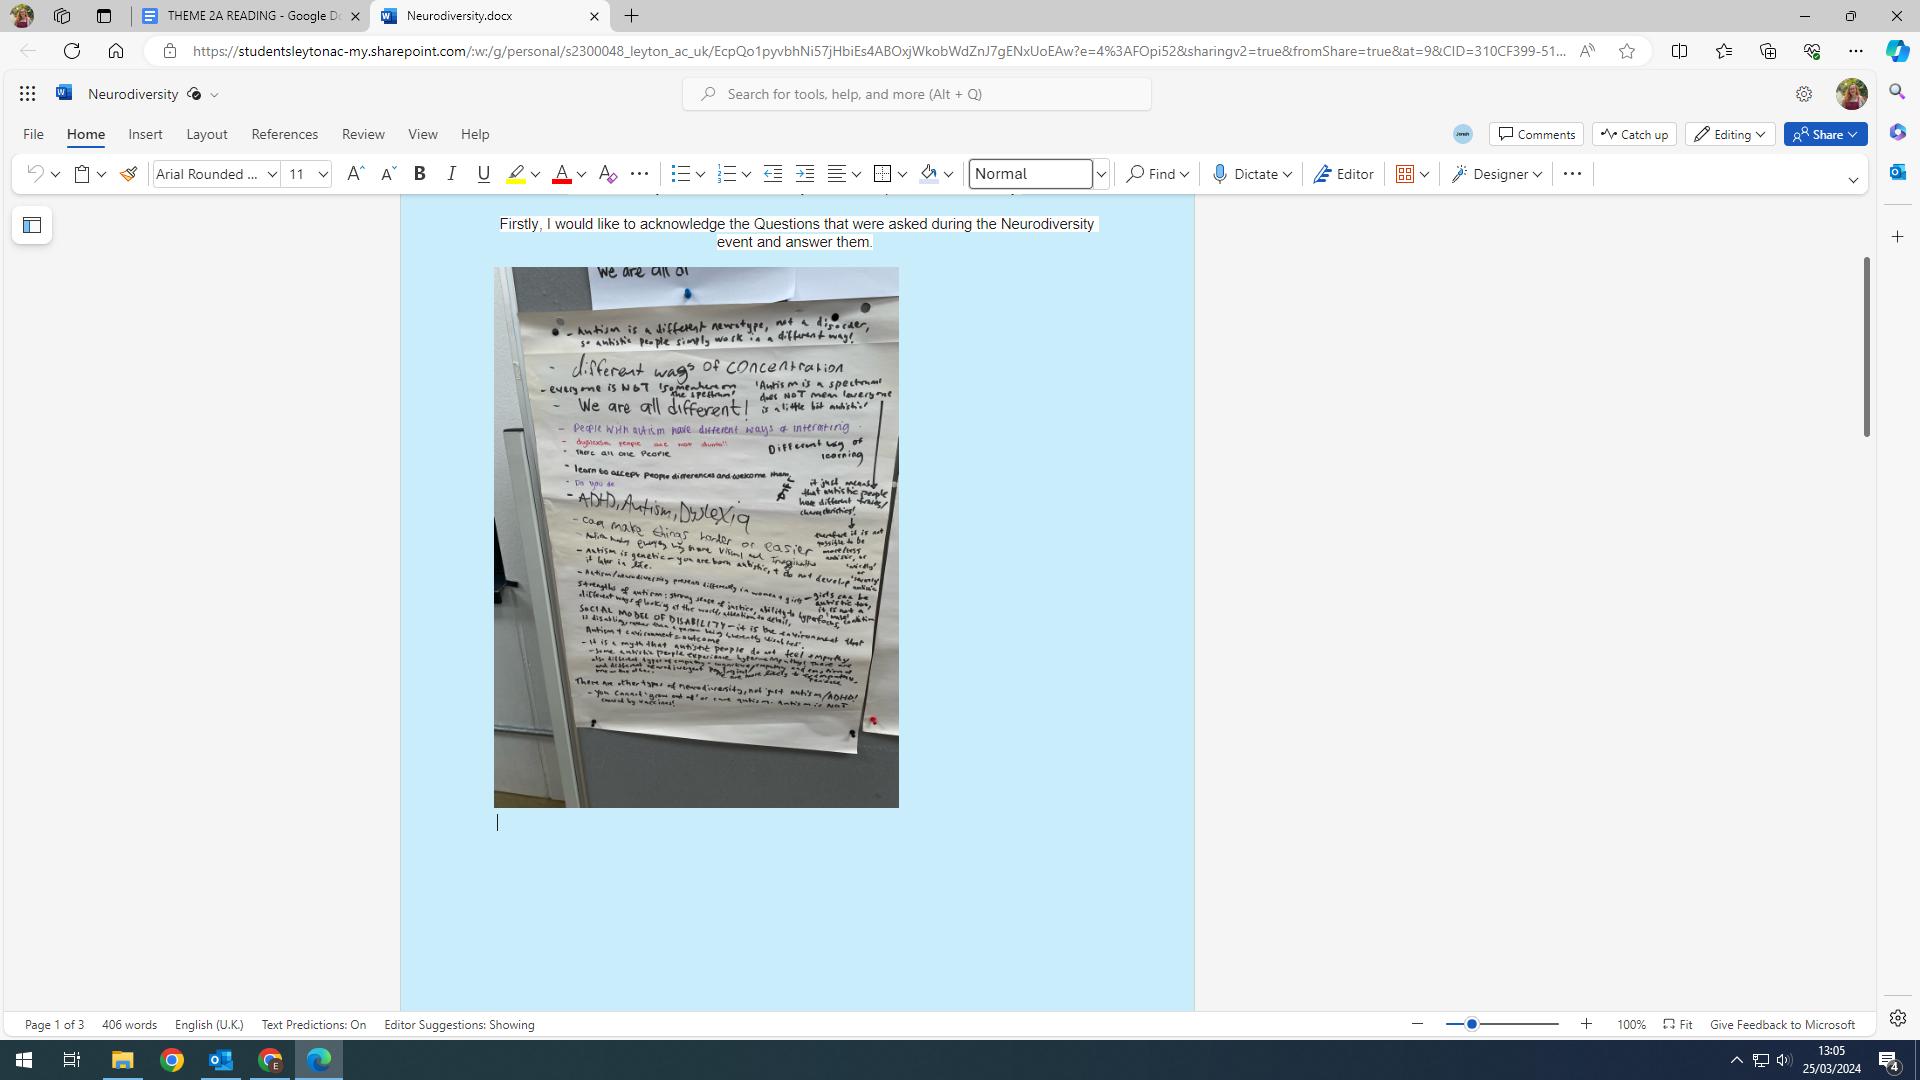The image size is (1920, 1080).
Task: Open the navigation pane icon
Action: click(x=32, y=225)
